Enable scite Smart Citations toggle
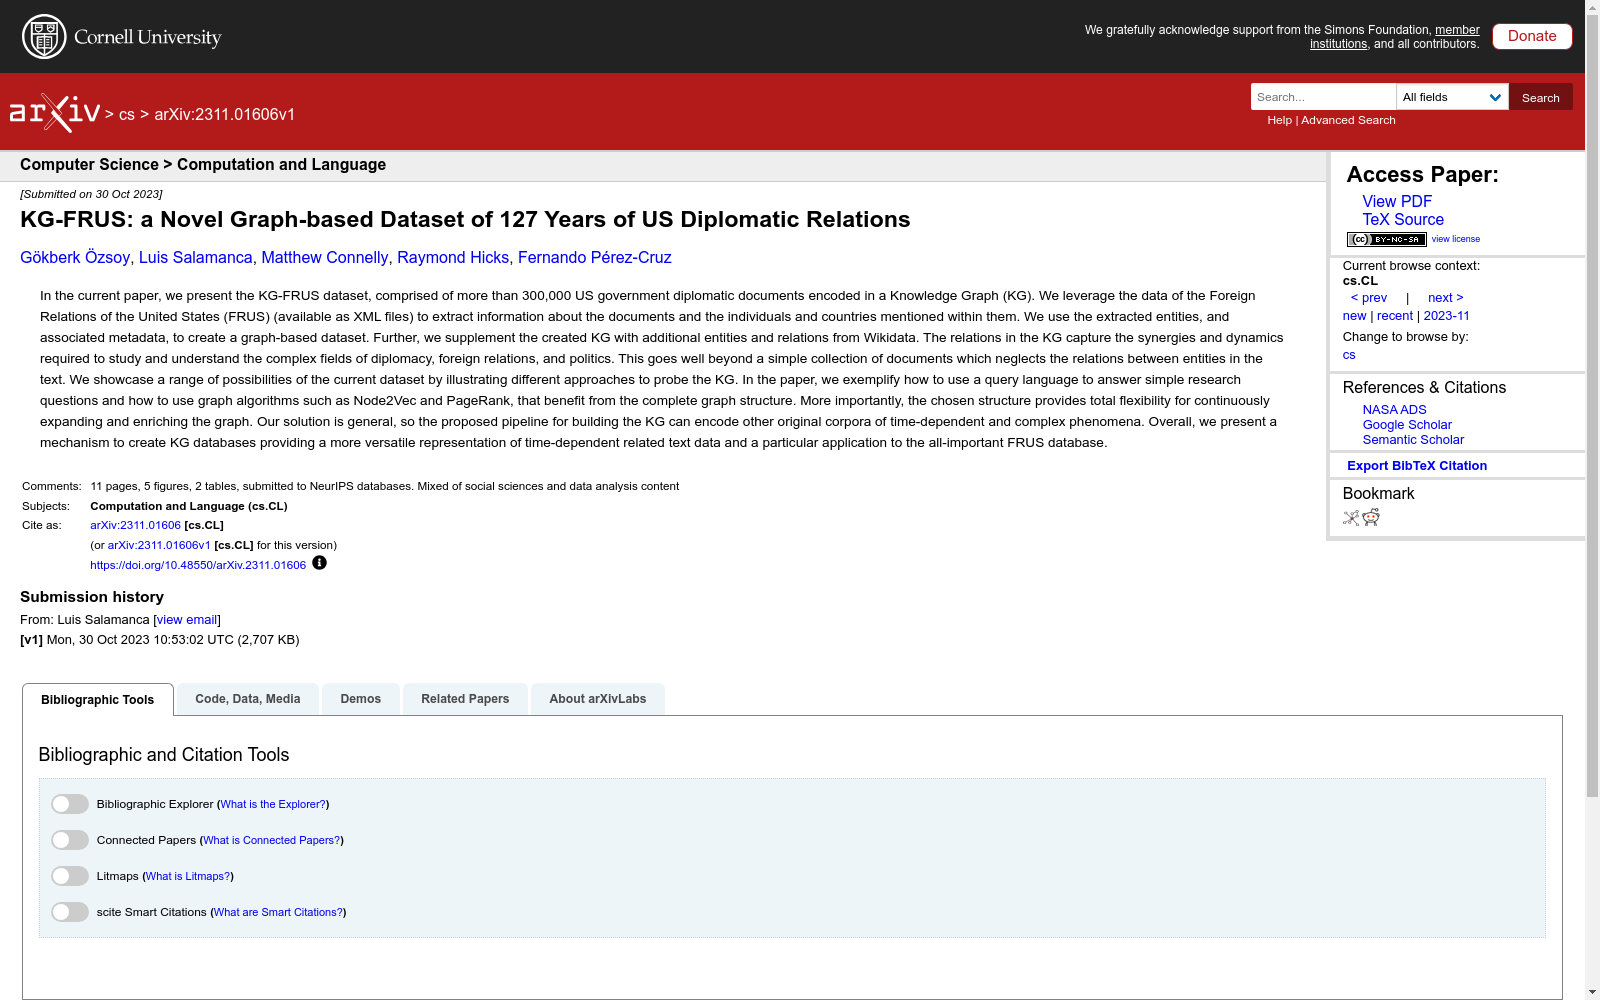 [x=70, y=912]
